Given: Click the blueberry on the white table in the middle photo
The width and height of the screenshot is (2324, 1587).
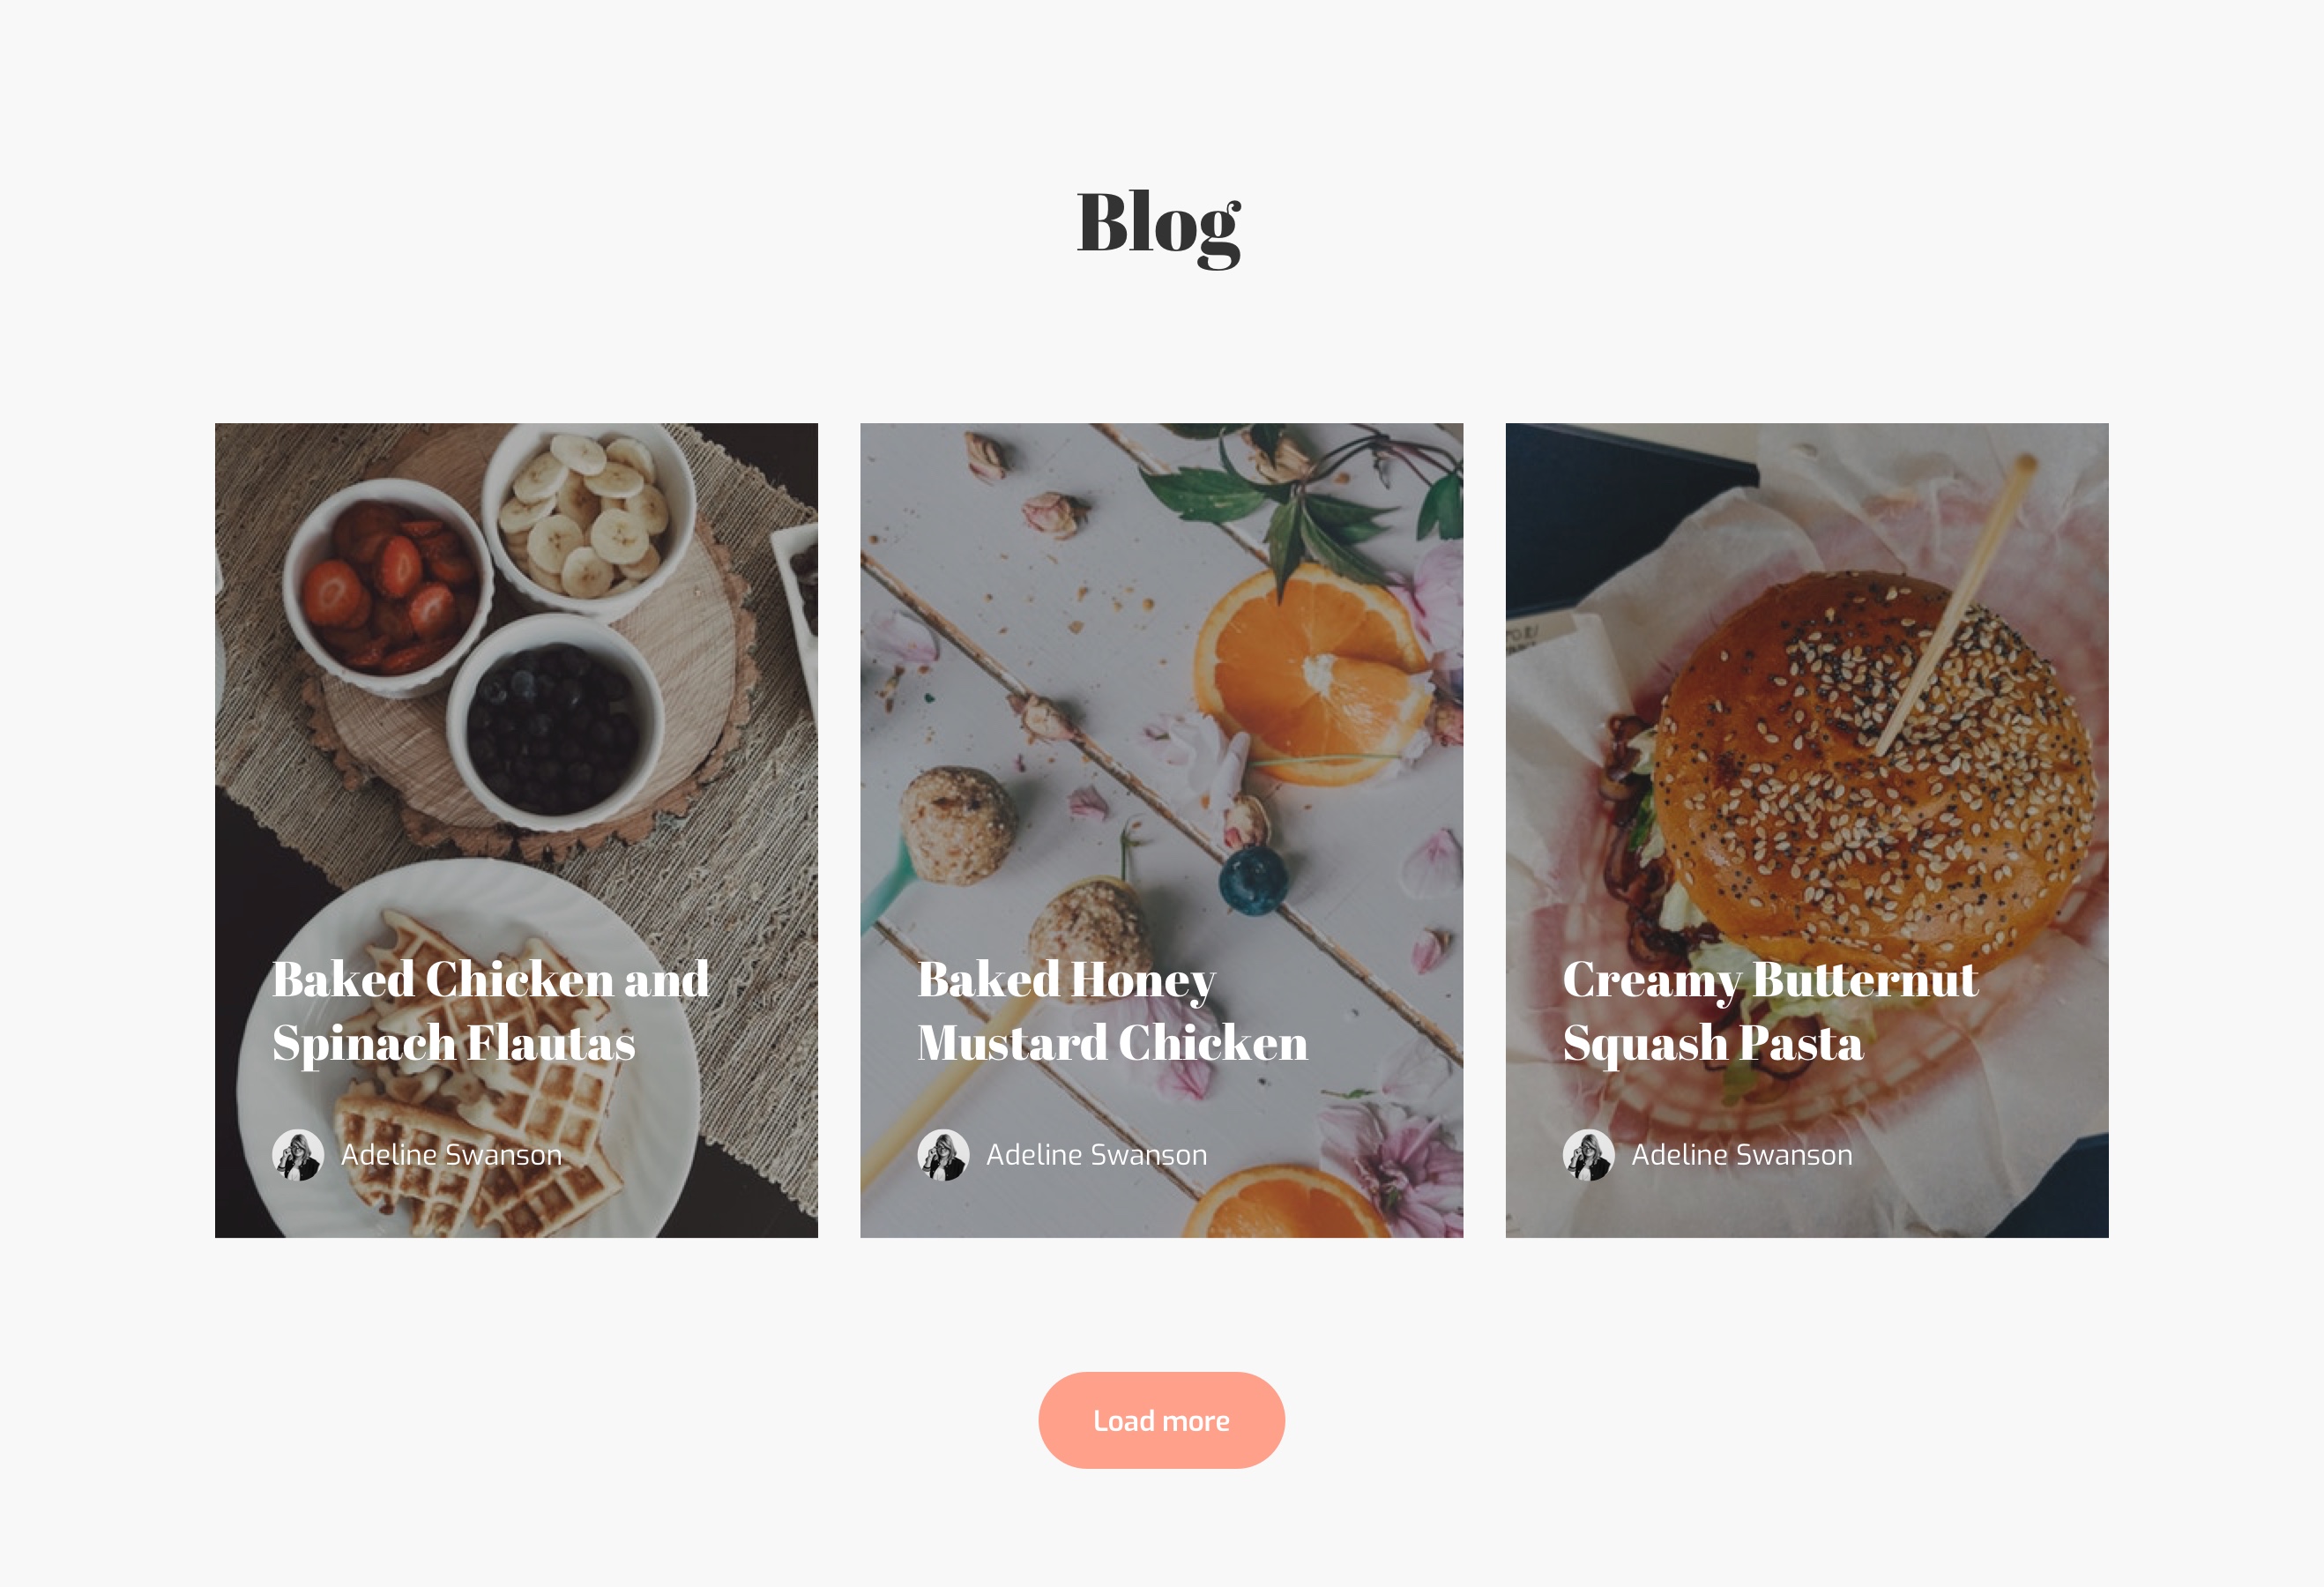Looking at the screenshot, I should 1252,880.
